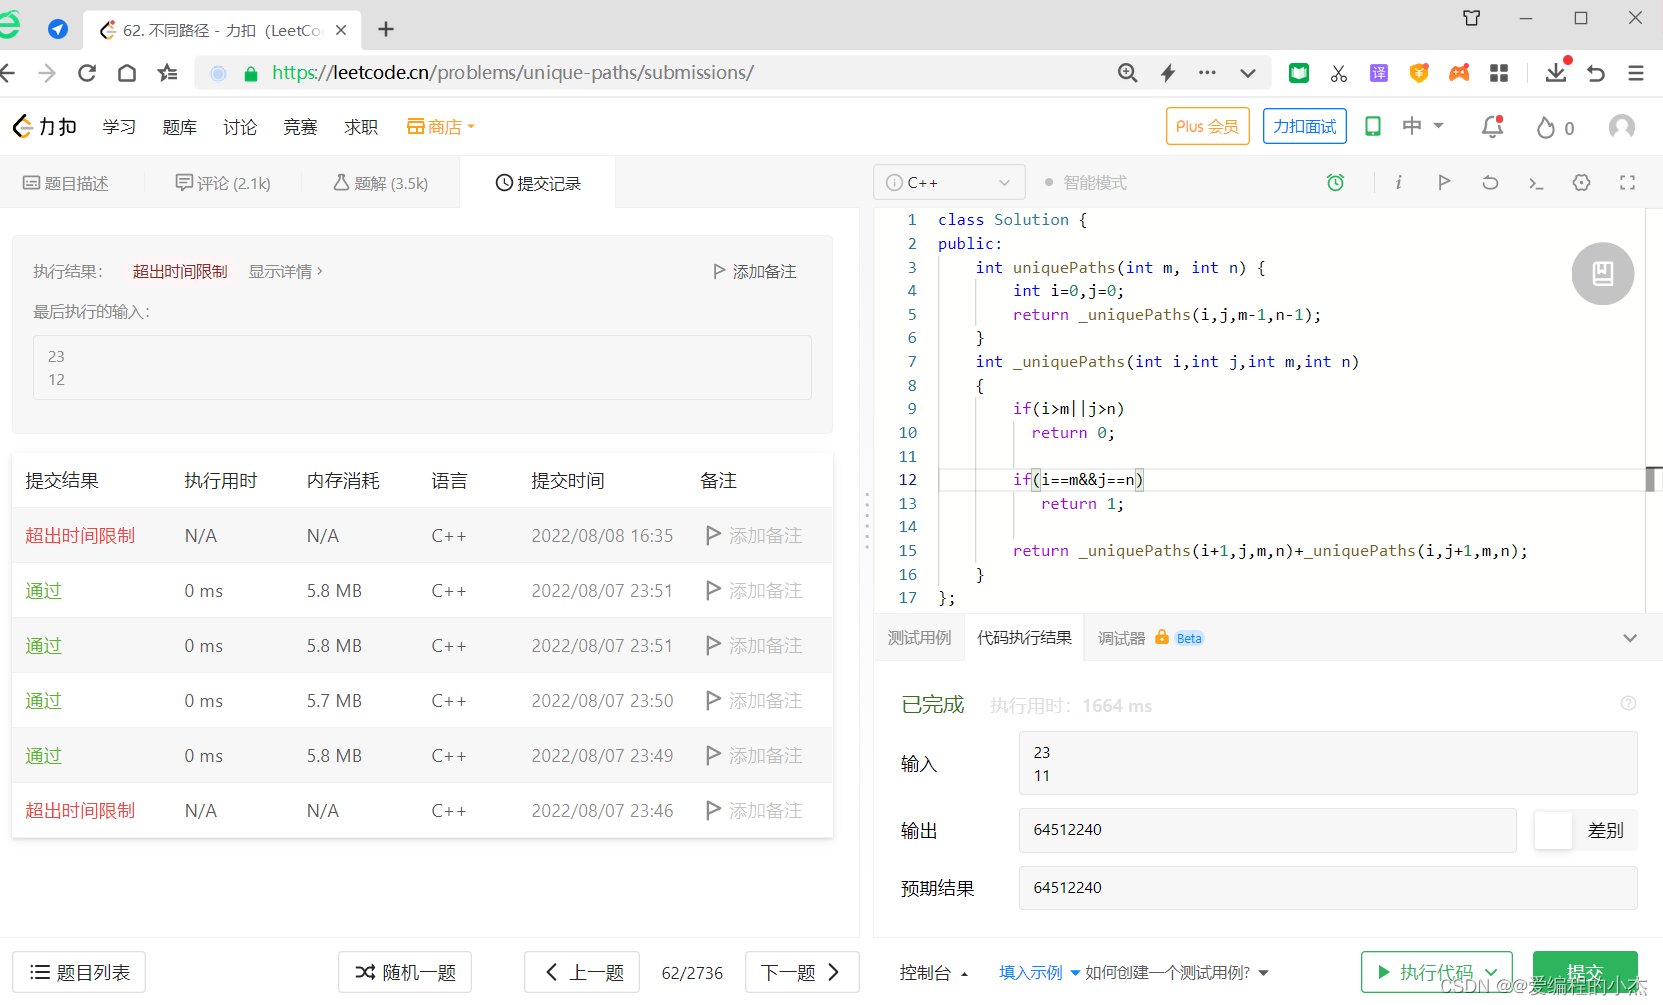
Task: Click the 力扣 LeetCode logo
Action: click(44, 126)
